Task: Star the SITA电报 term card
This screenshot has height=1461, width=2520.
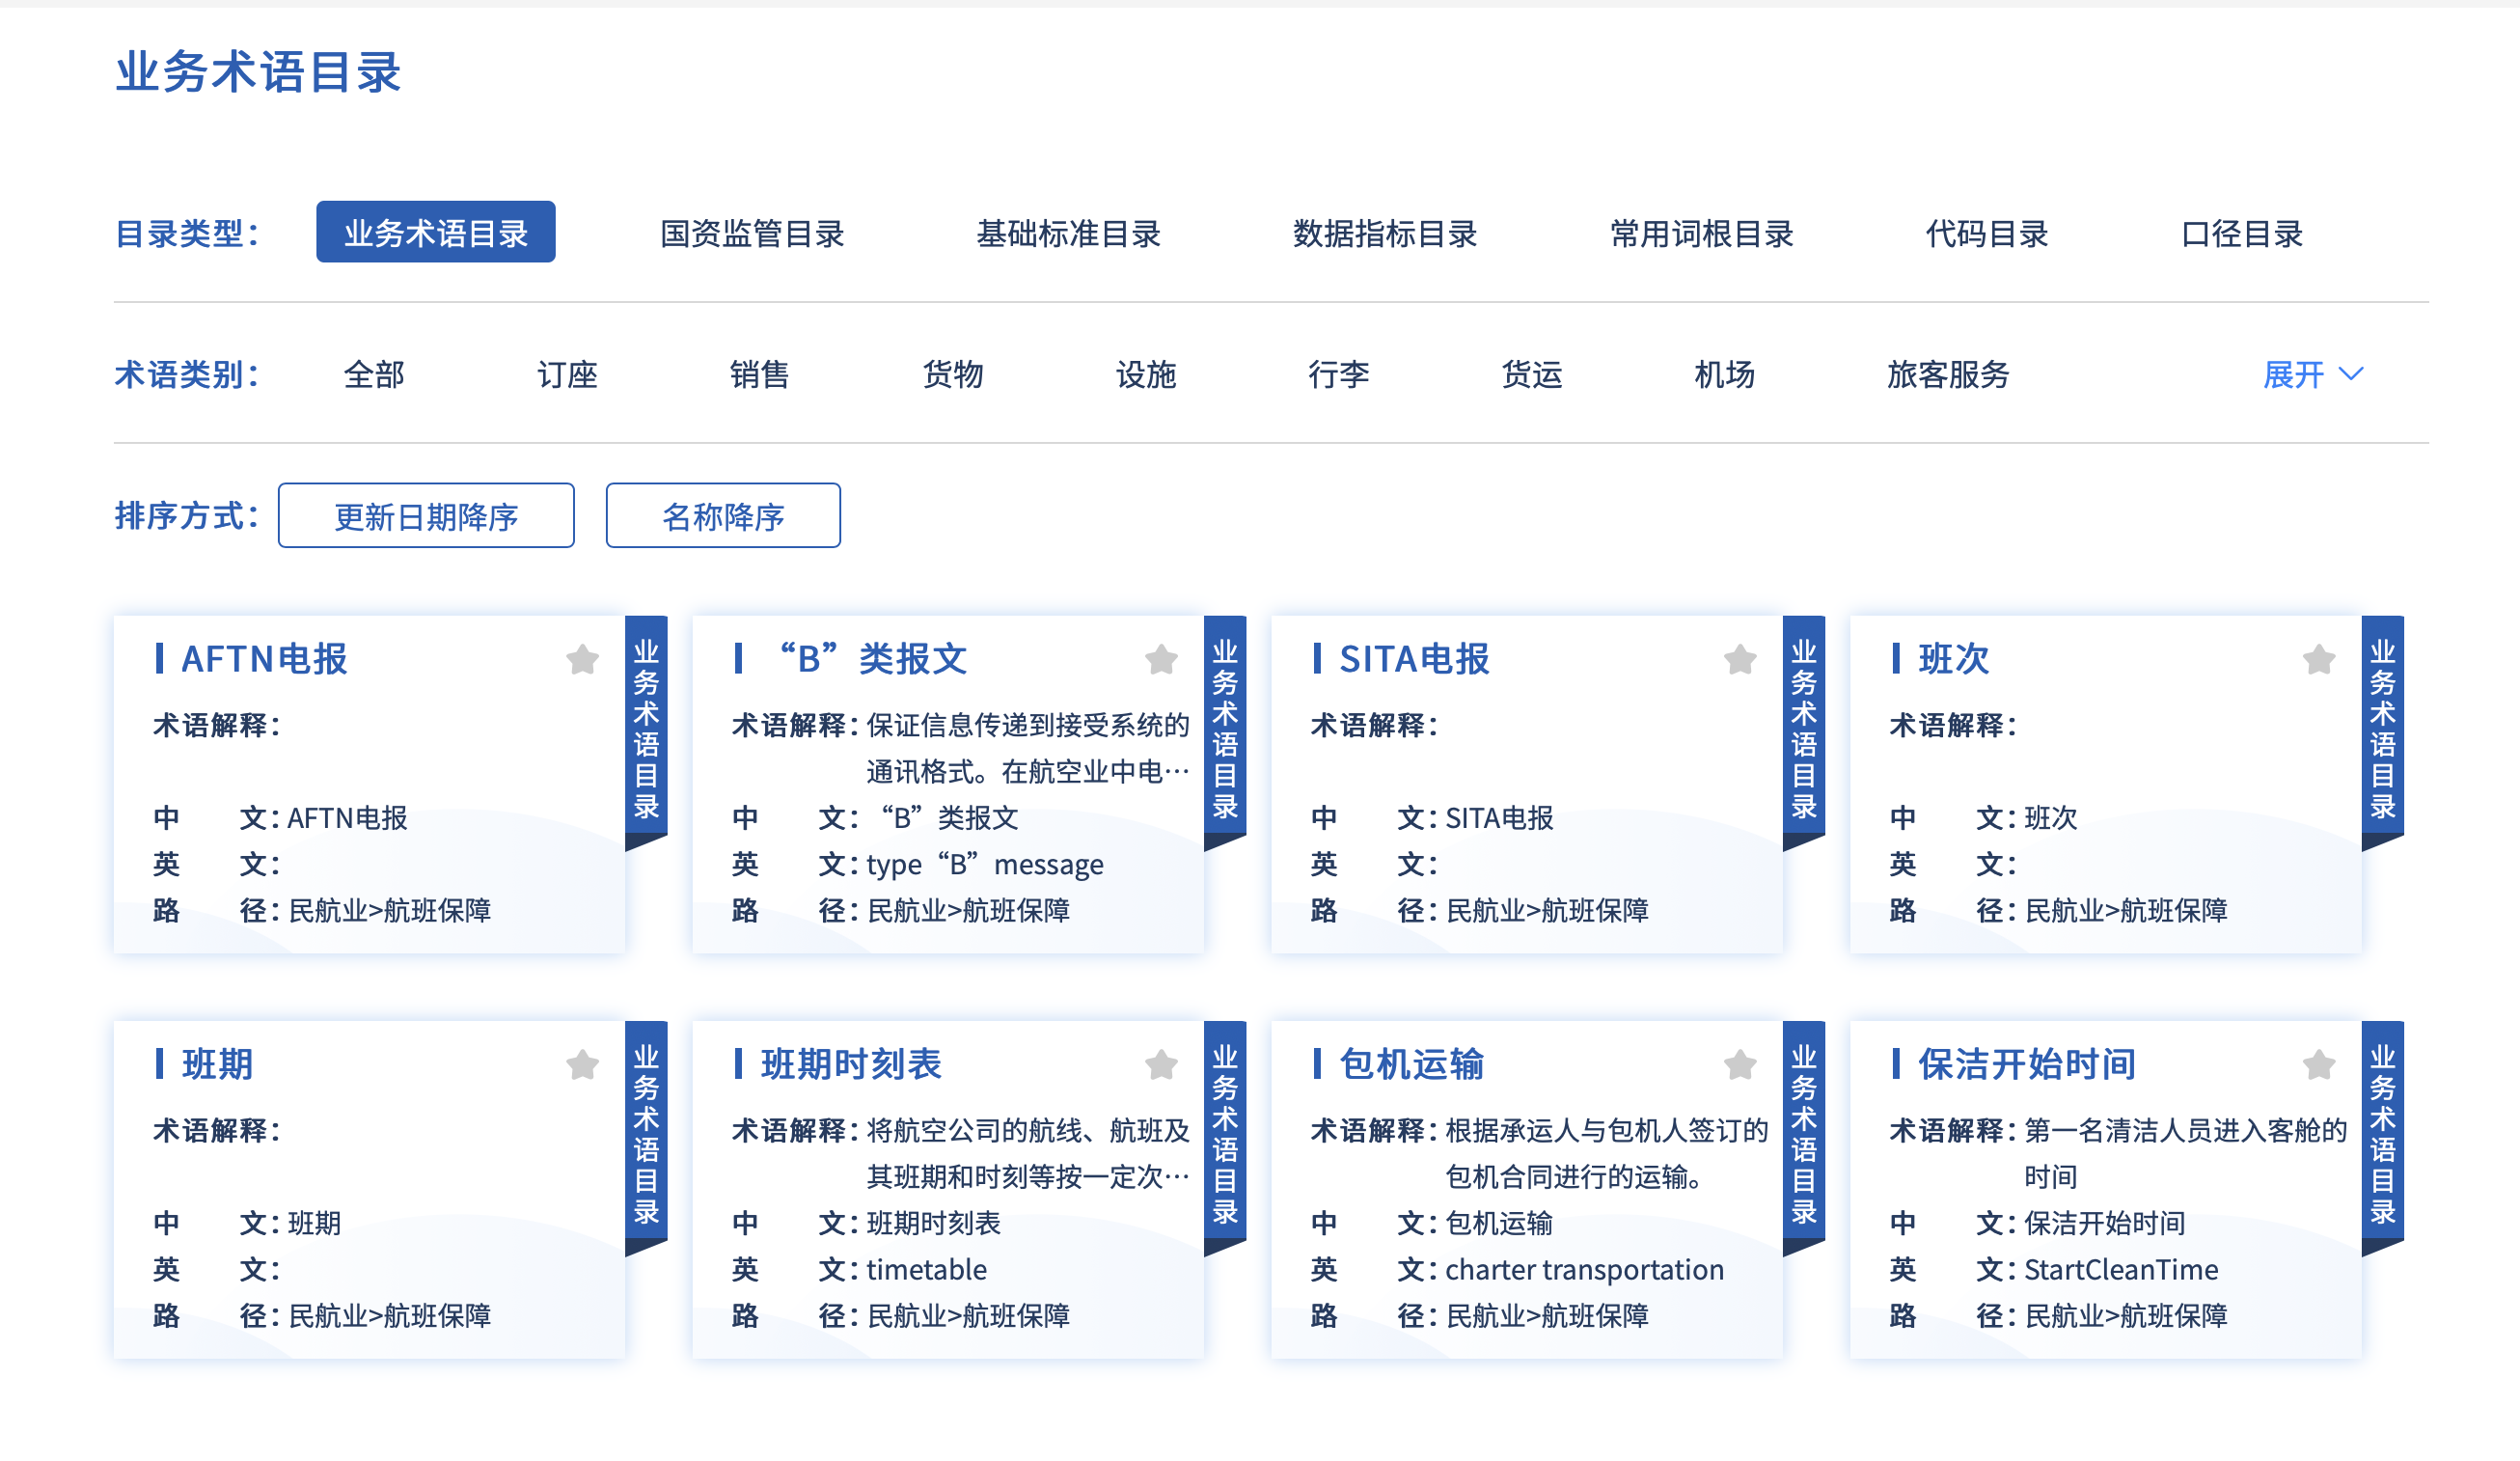Action: click(1740, 660)
